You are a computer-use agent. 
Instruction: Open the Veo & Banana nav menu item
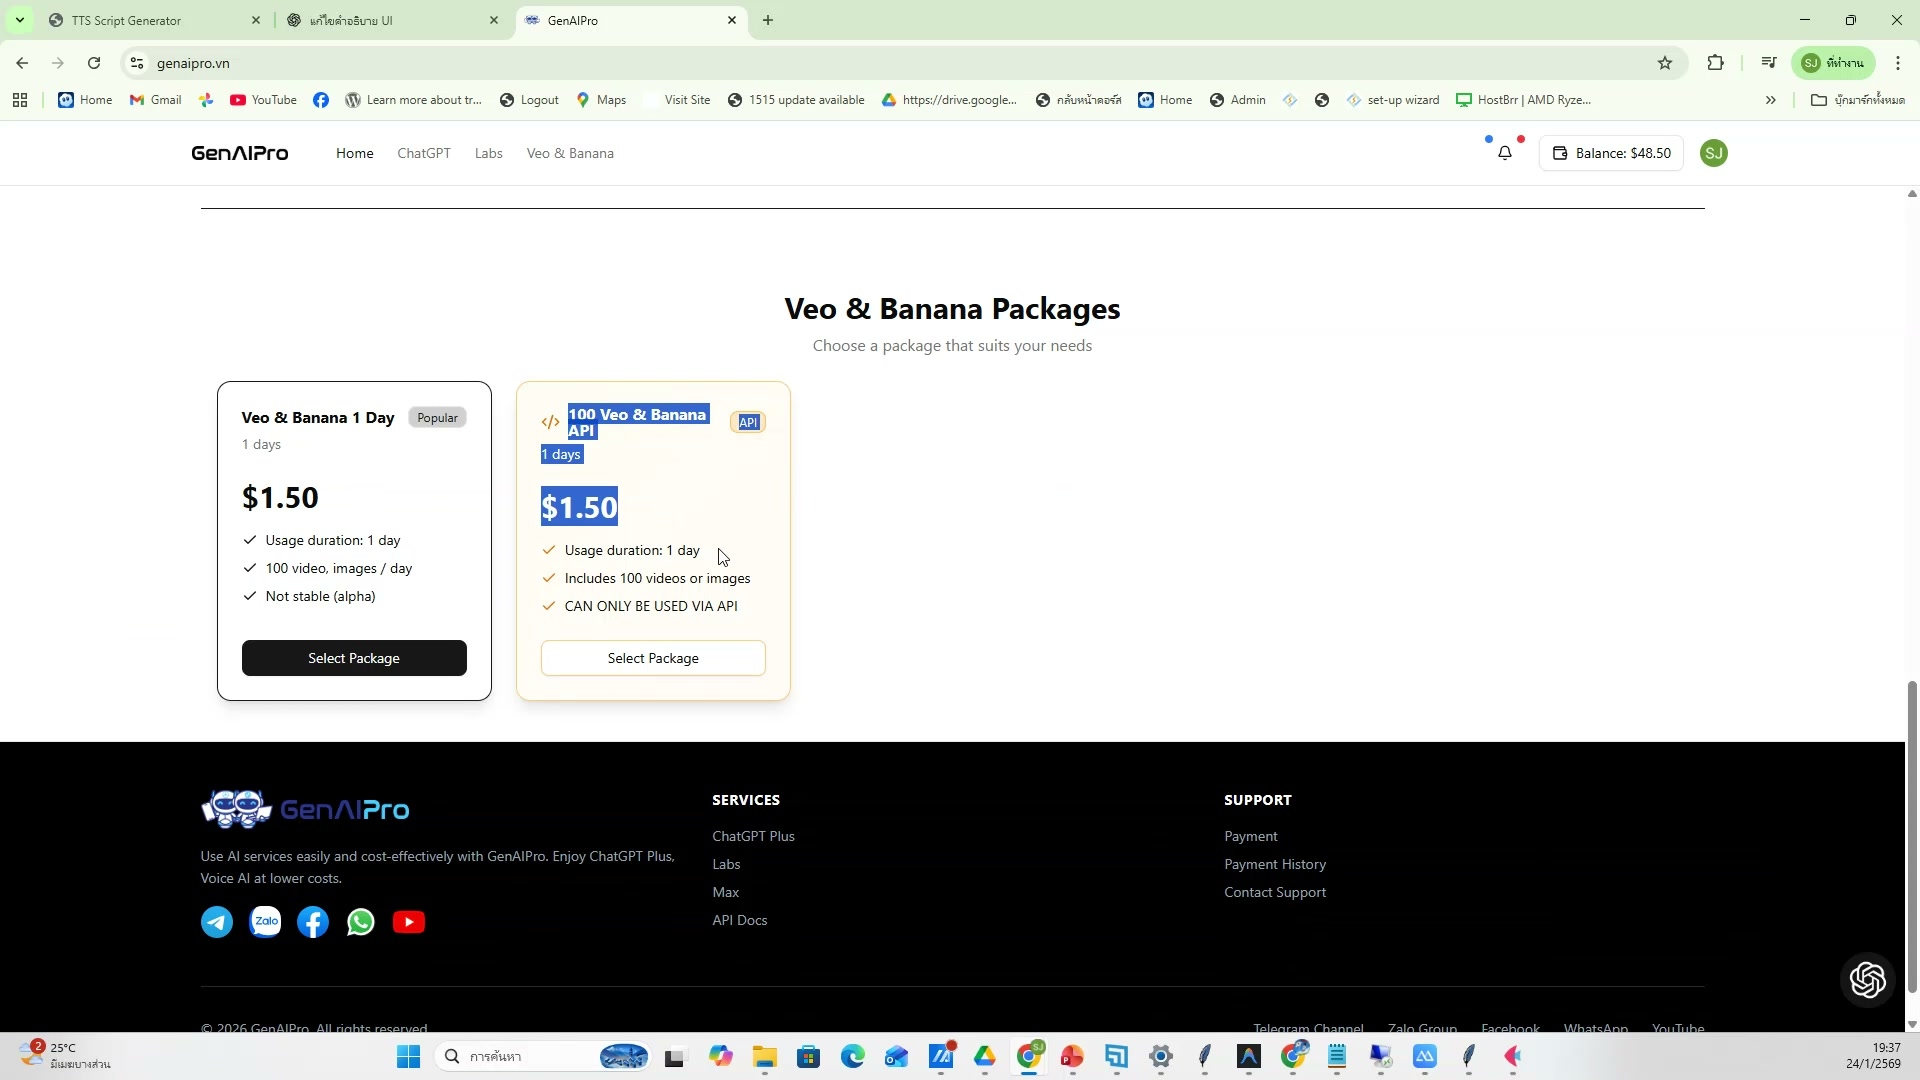click(570, 153)
